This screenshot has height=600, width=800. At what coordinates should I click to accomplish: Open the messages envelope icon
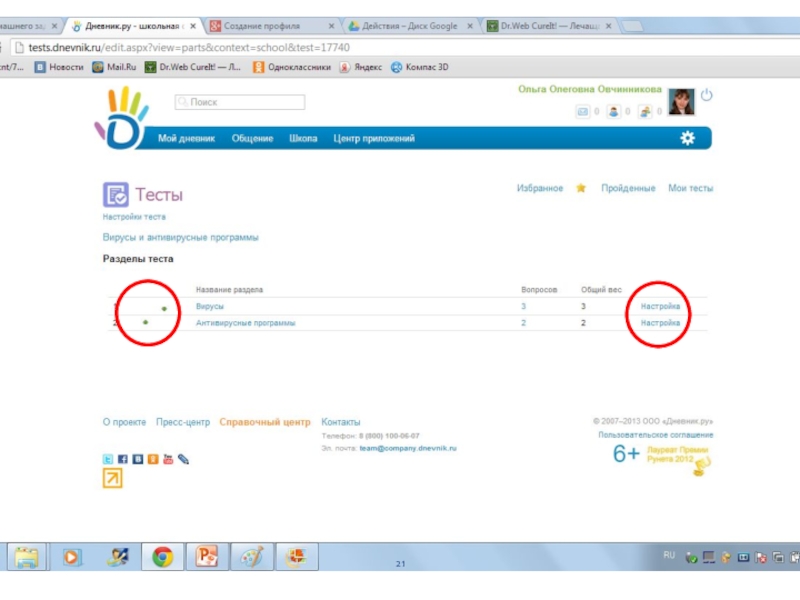tap(581, 112)
